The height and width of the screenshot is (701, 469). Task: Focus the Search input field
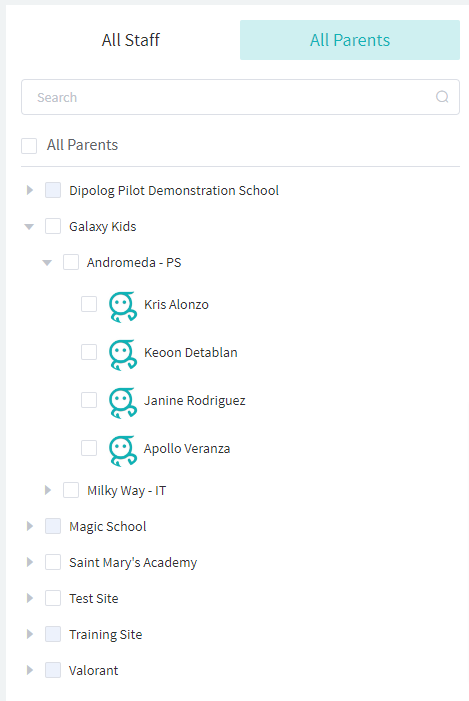coord(240,97)
